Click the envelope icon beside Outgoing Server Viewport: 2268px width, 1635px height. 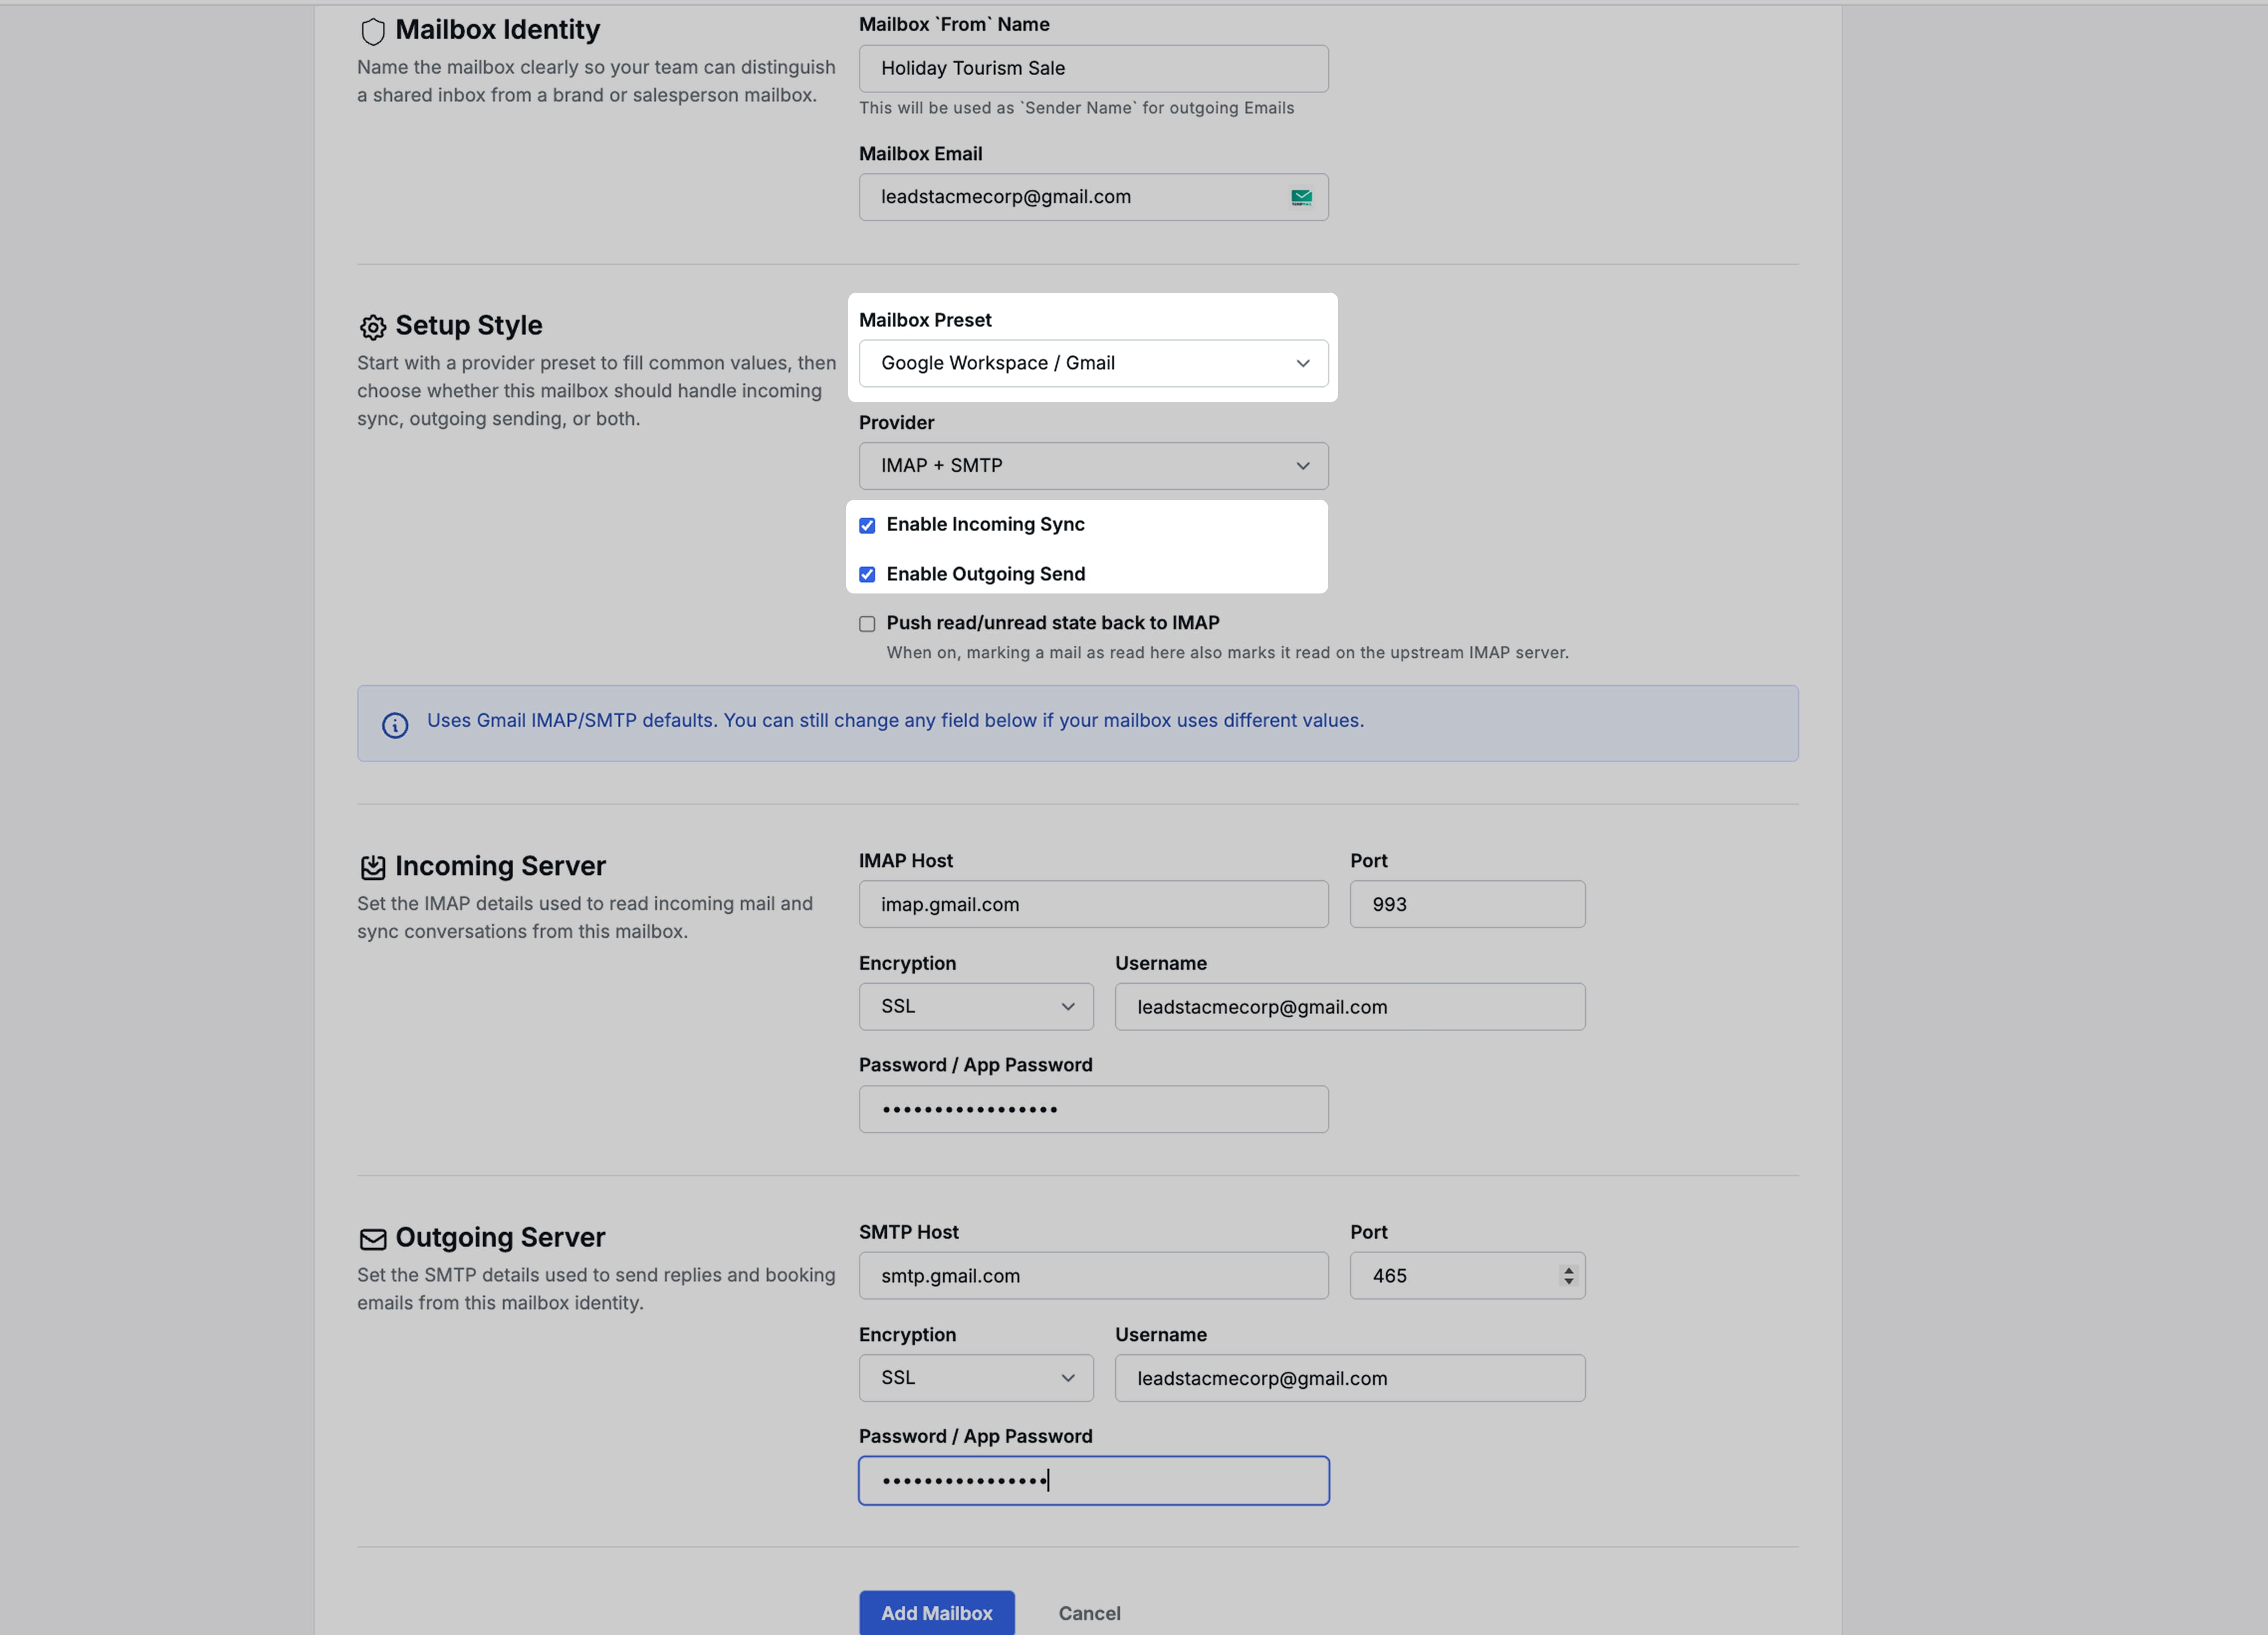(373, 1239)
